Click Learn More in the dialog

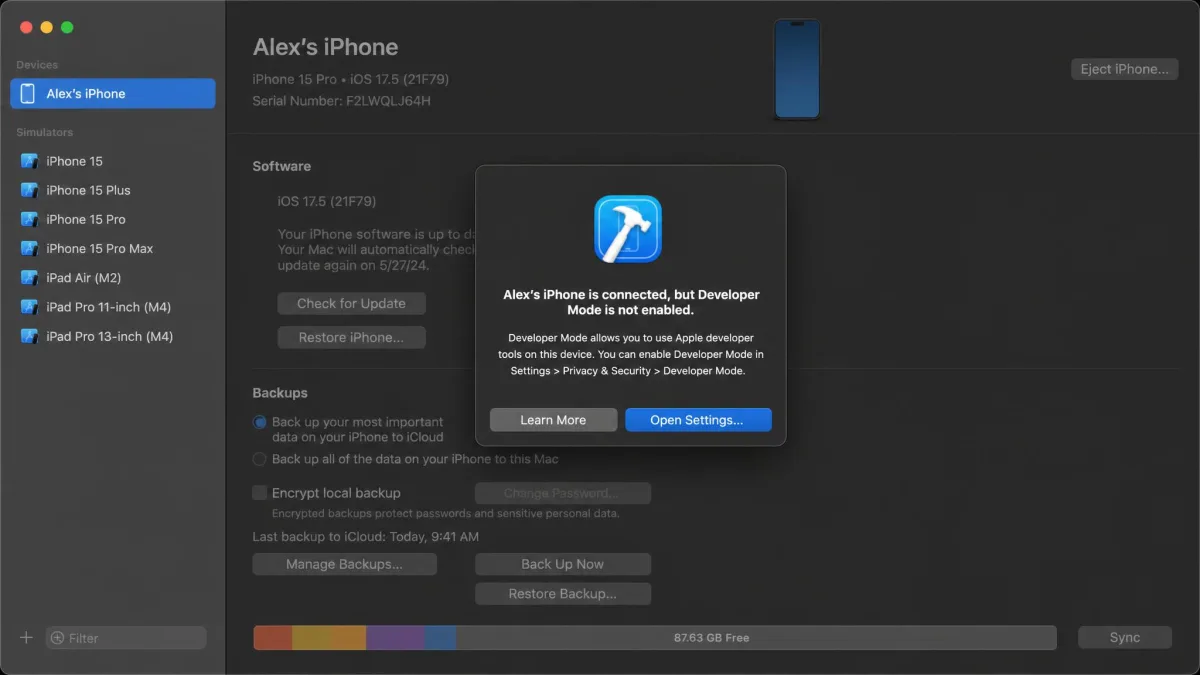(553, 420)
